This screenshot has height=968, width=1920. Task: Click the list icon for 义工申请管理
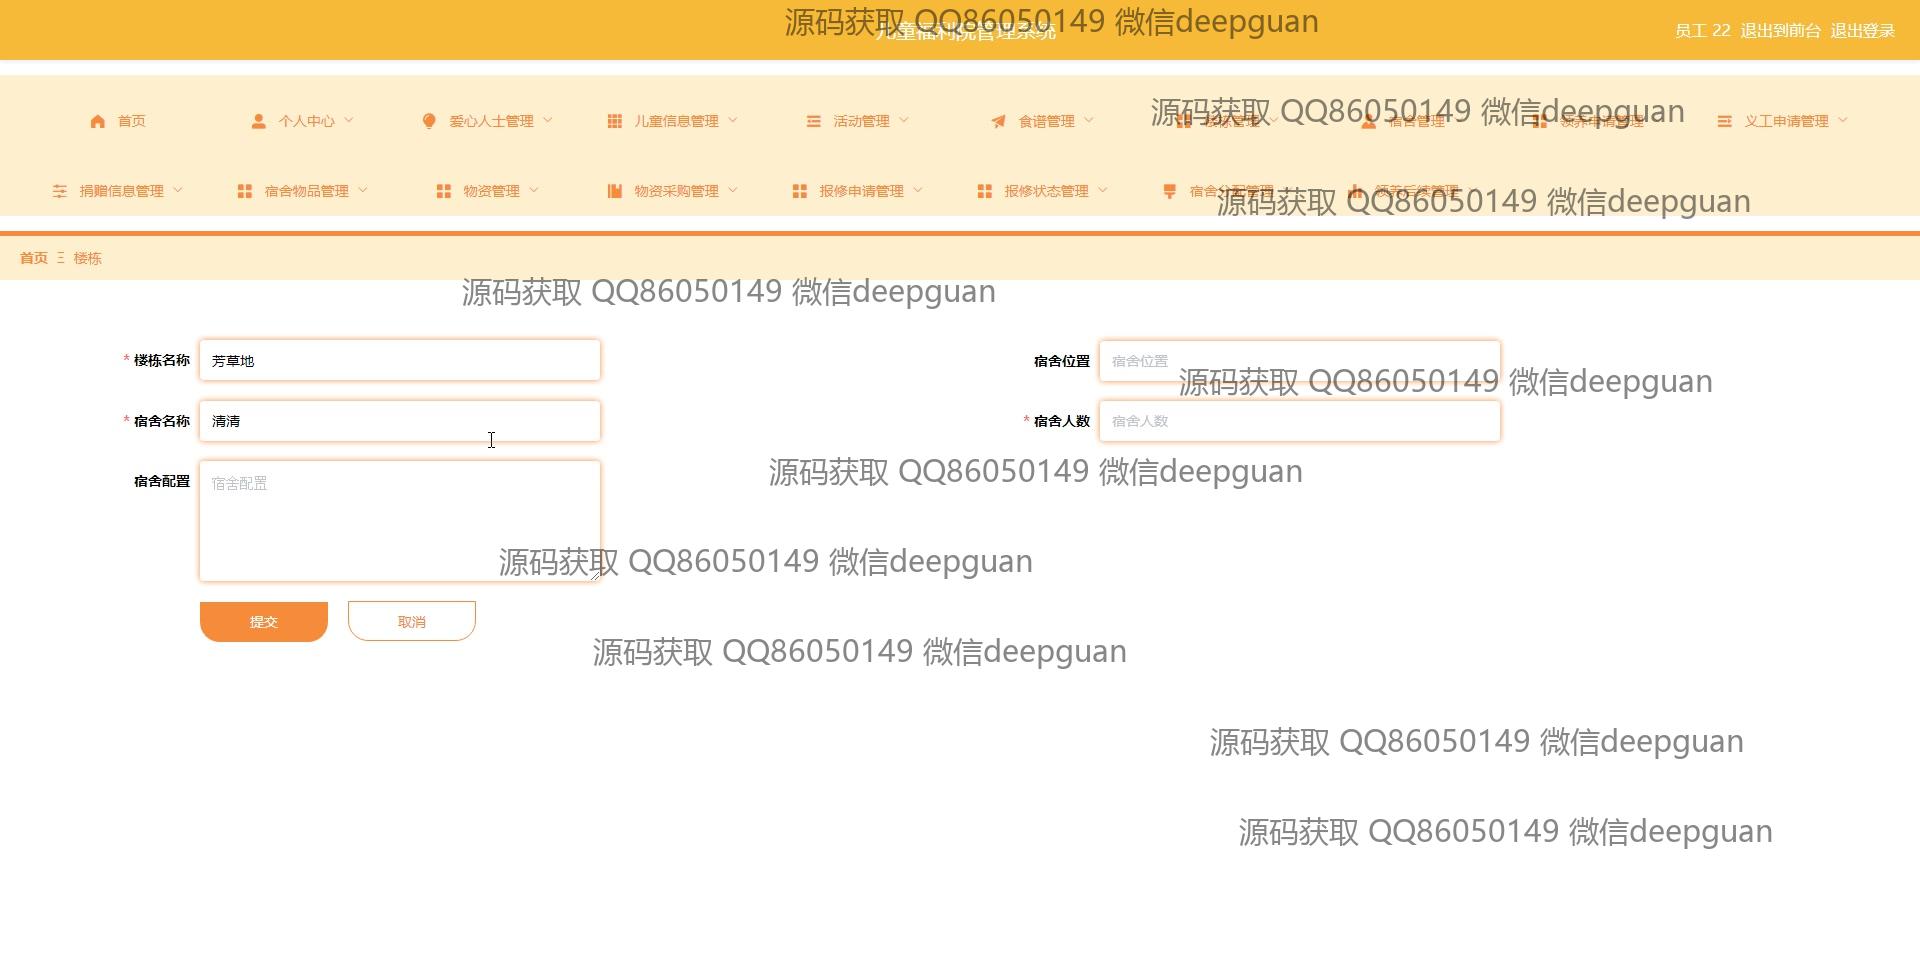[1724, 121]
